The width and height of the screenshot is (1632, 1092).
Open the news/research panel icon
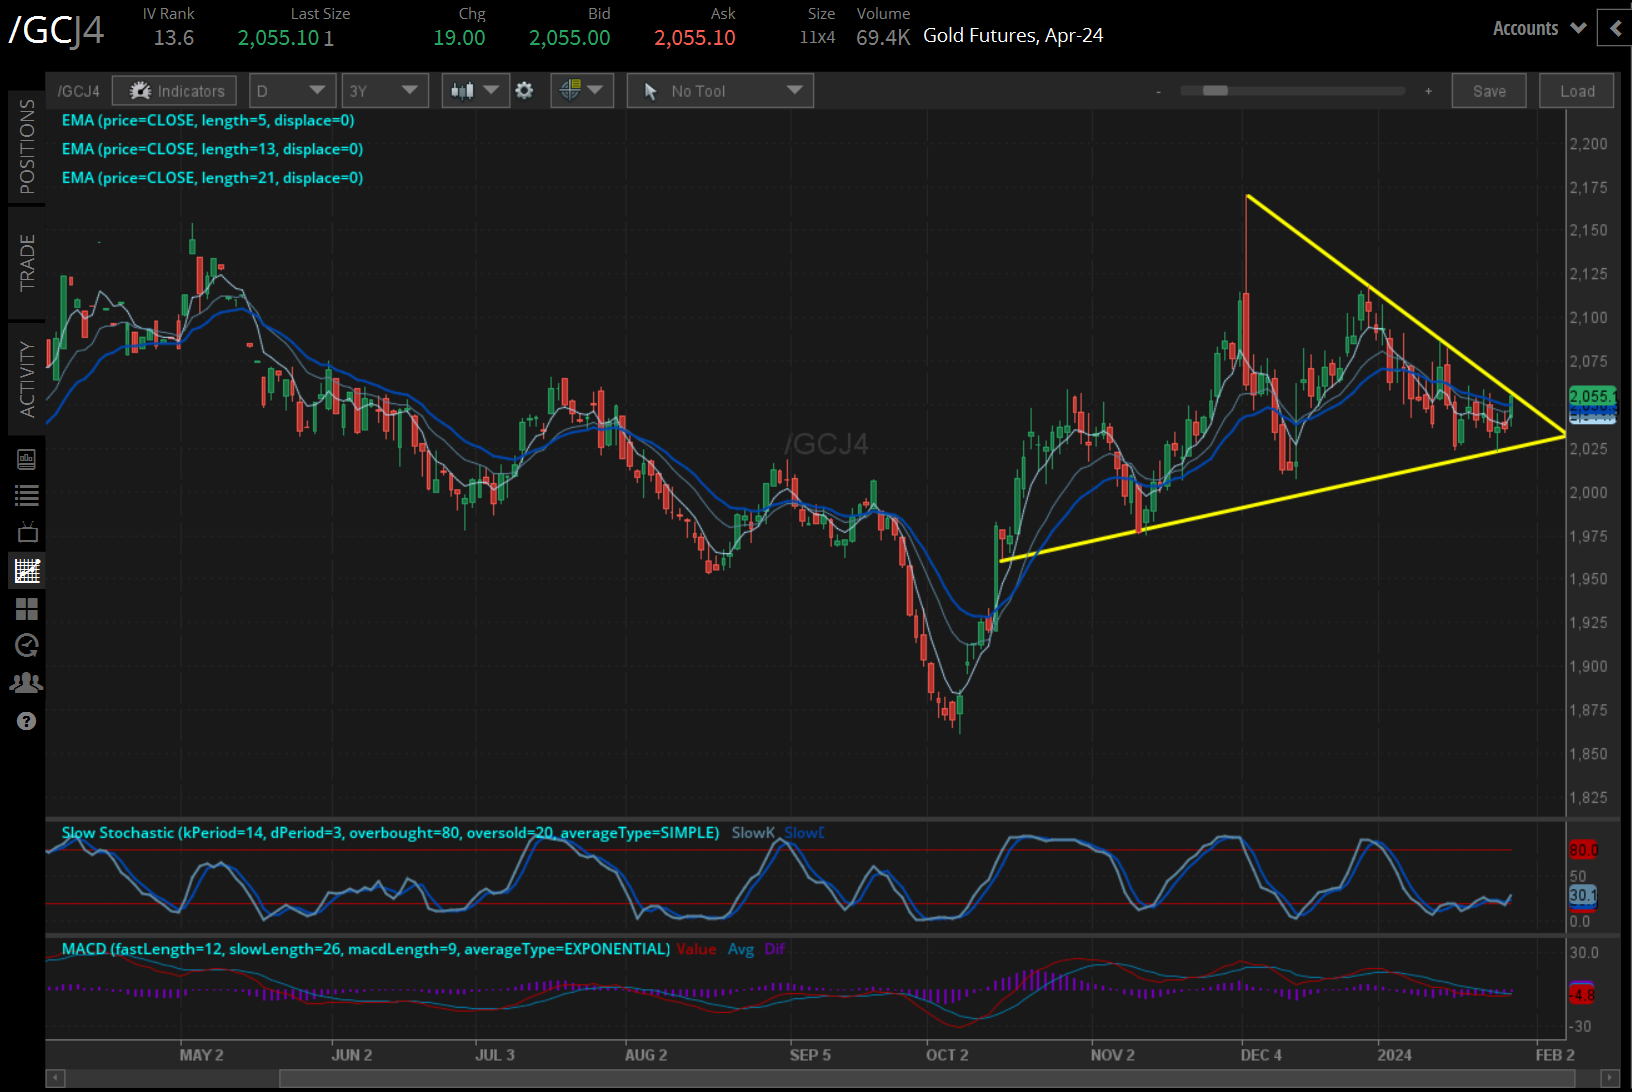point(27,459)
